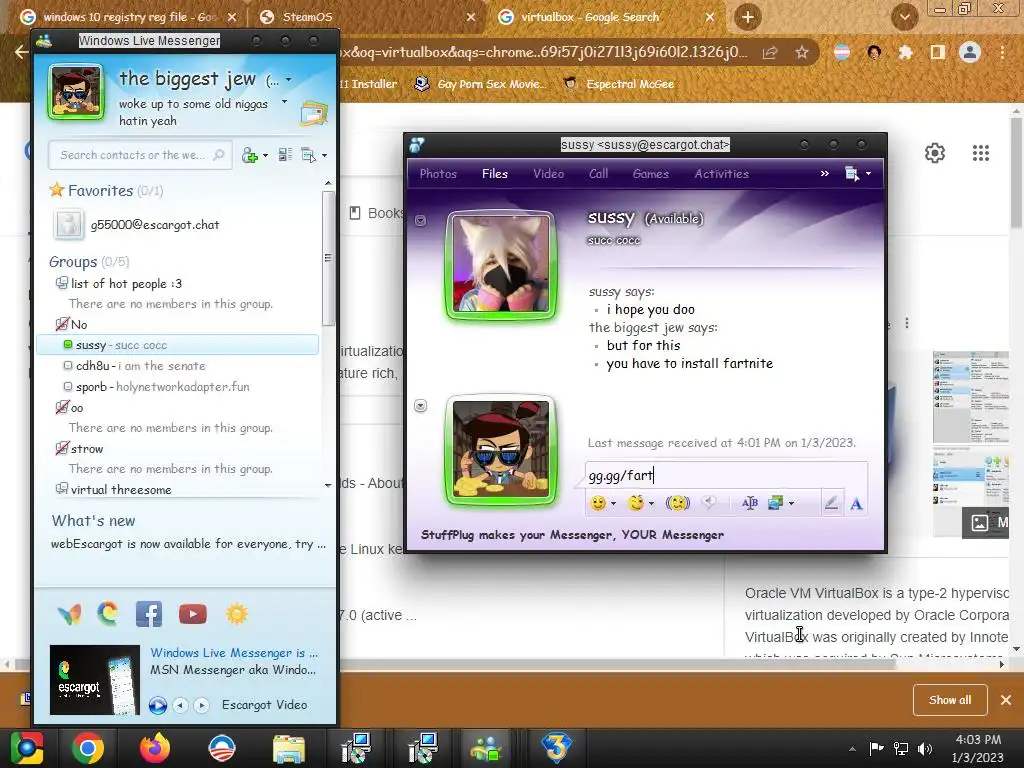Open display name dropdown arrow

[x=289, y=80]
